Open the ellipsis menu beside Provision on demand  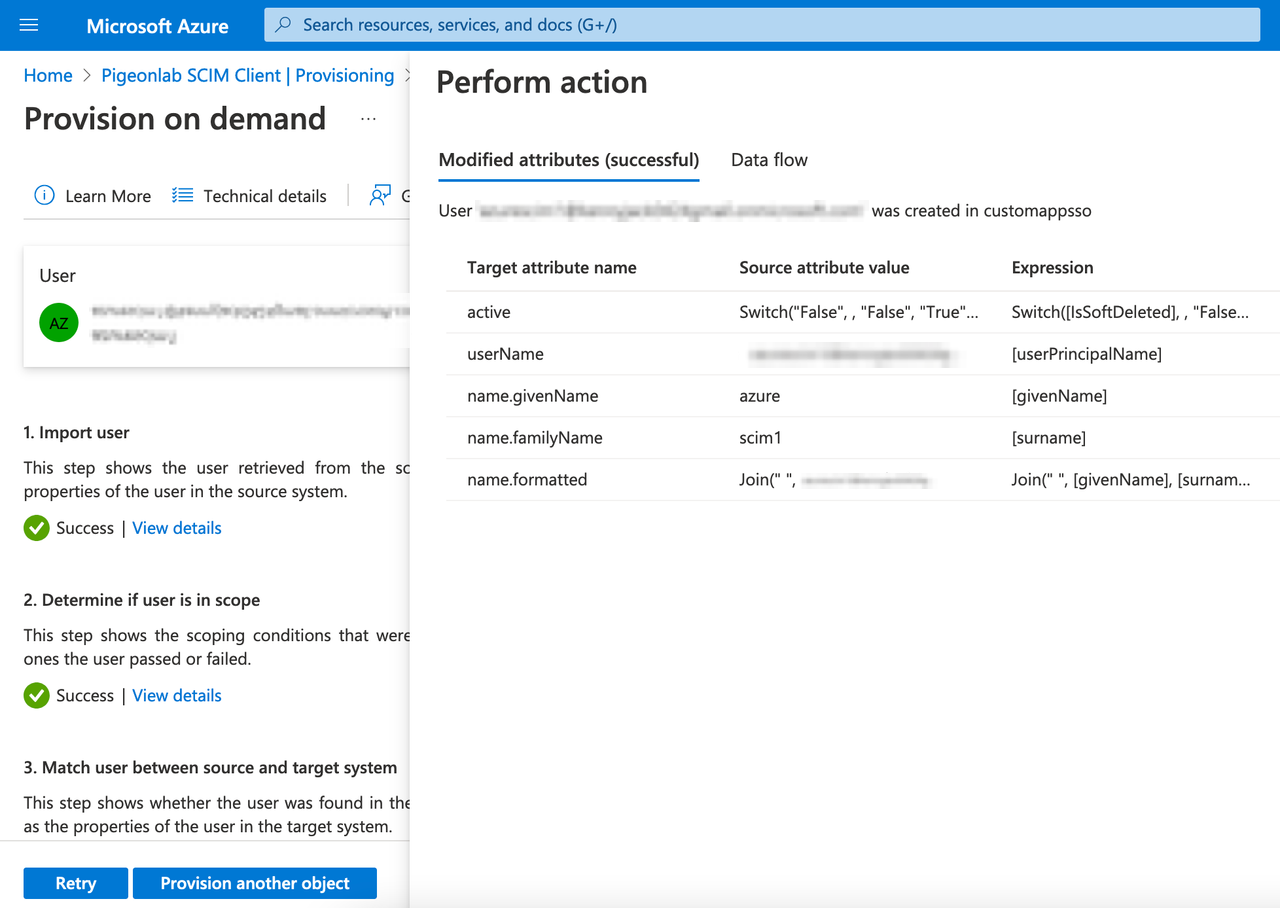coord(369,119)
